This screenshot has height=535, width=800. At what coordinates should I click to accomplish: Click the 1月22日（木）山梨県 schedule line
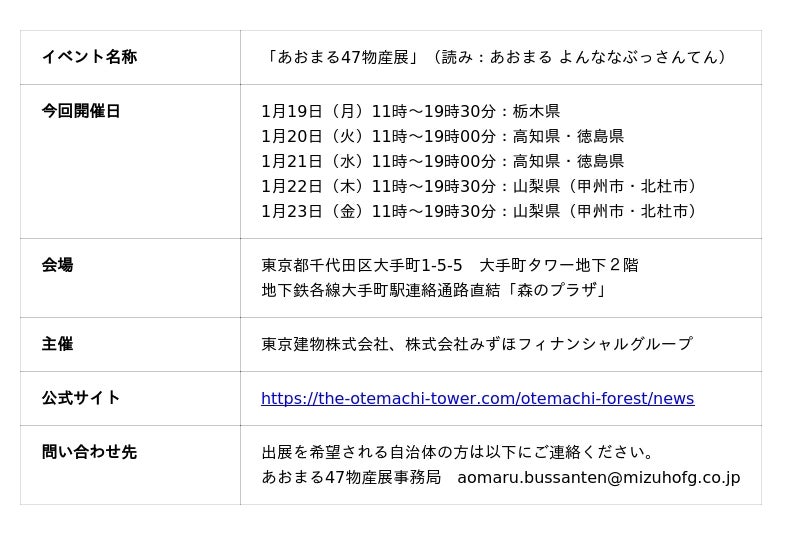tap(480, 186)
